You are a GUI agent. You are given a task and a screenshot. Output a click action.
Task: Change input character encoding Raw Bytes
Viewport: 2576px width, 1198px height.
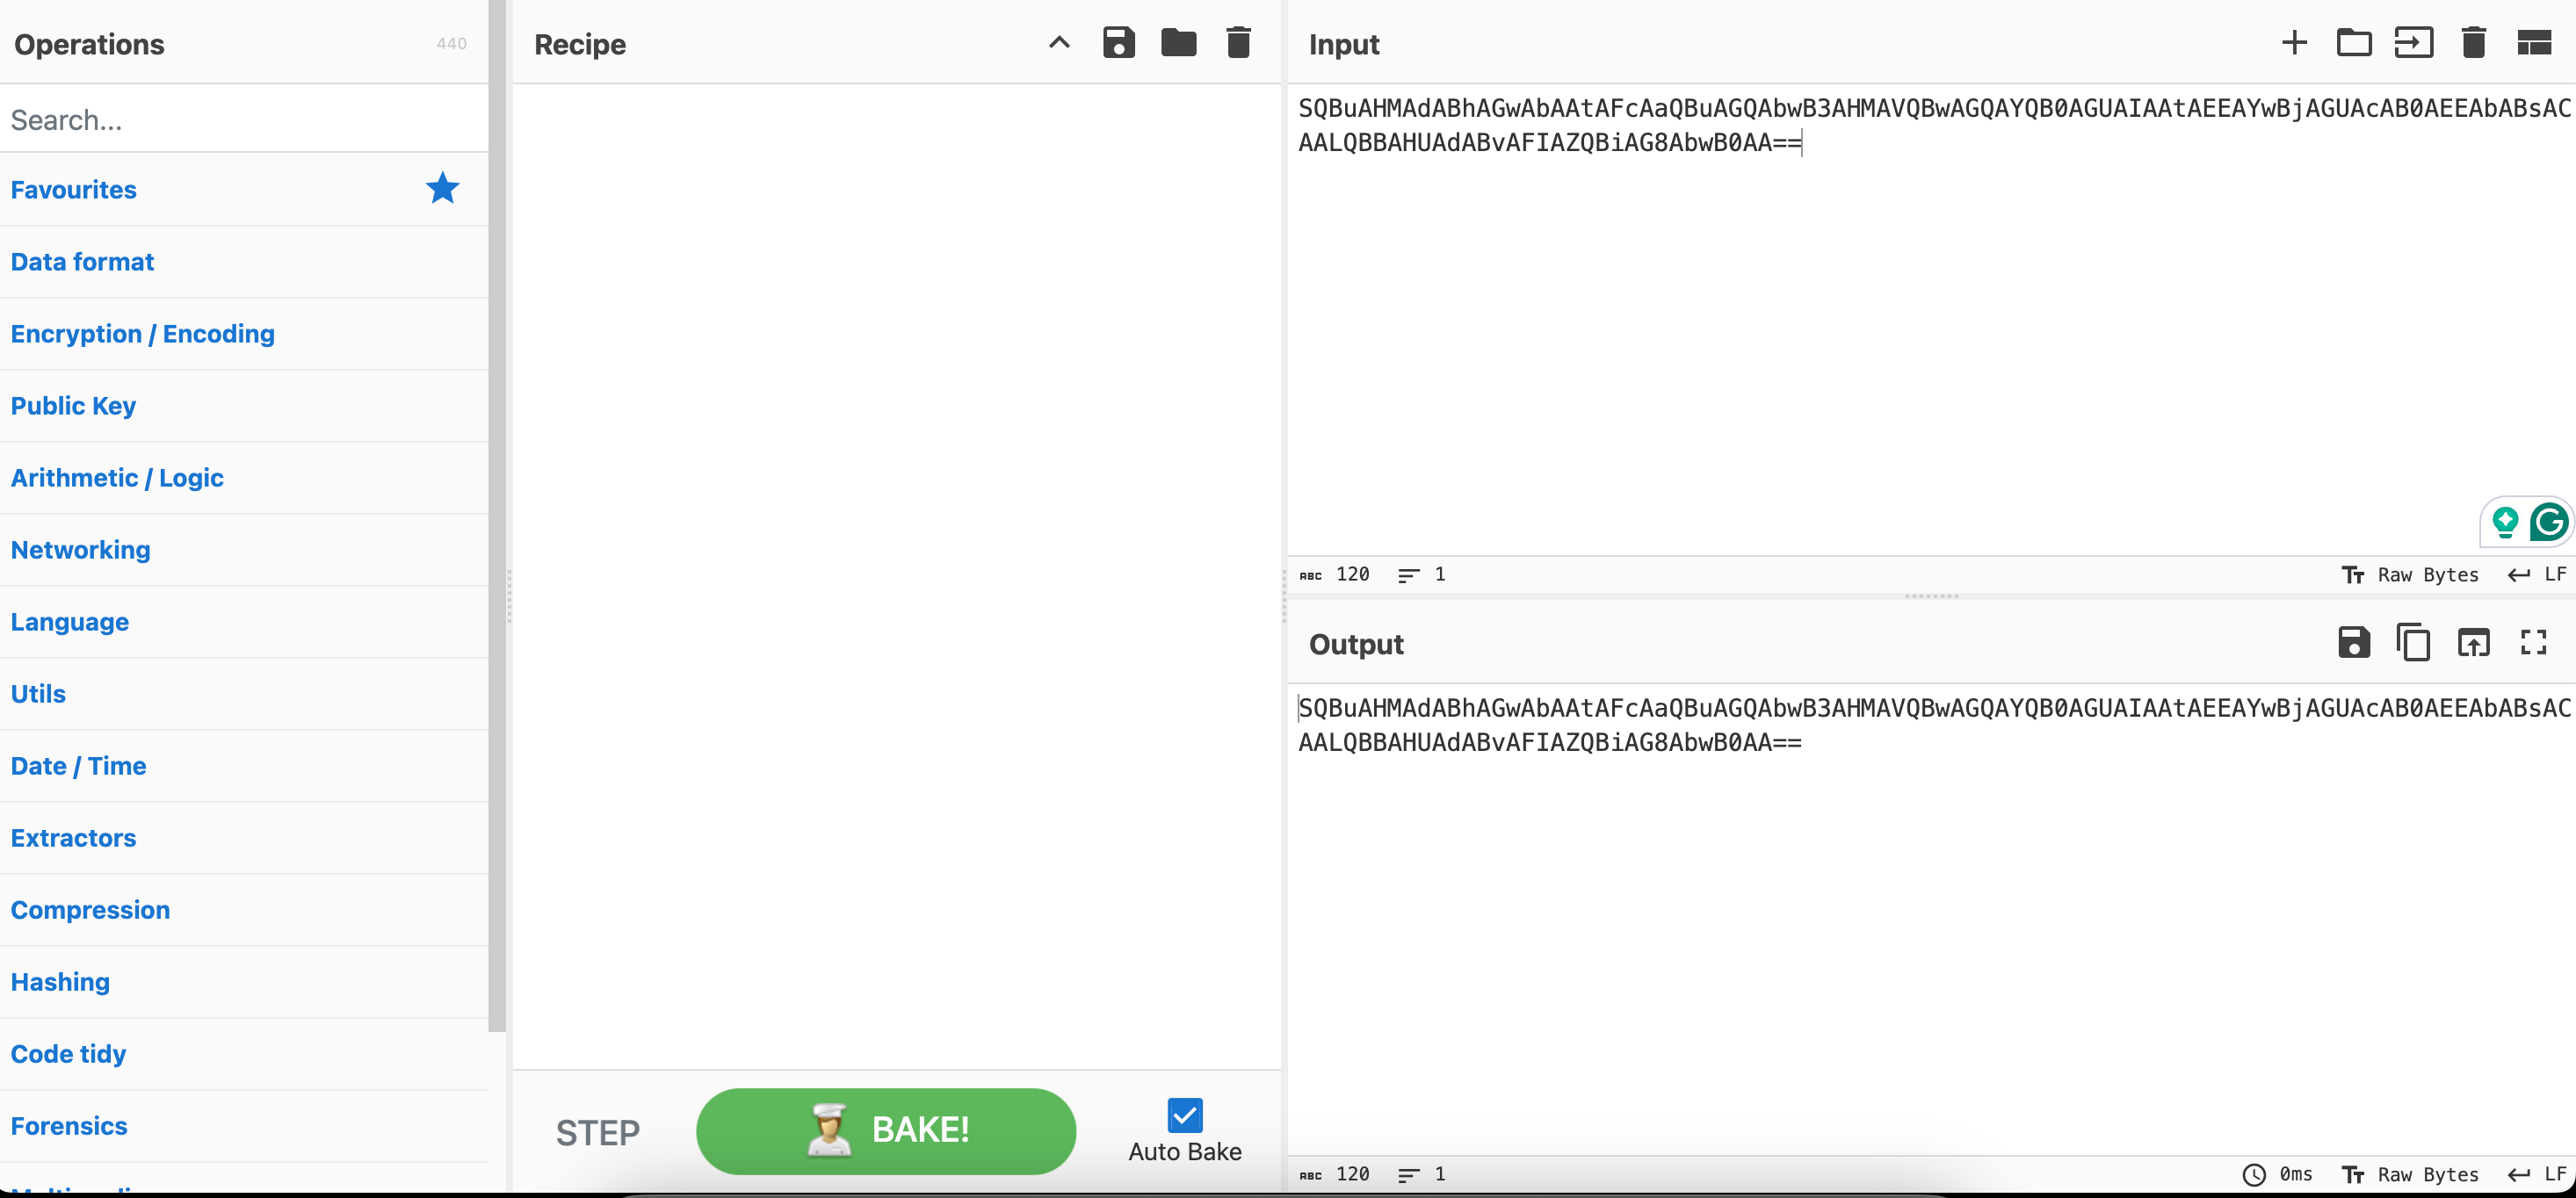tap(2410, 575)
